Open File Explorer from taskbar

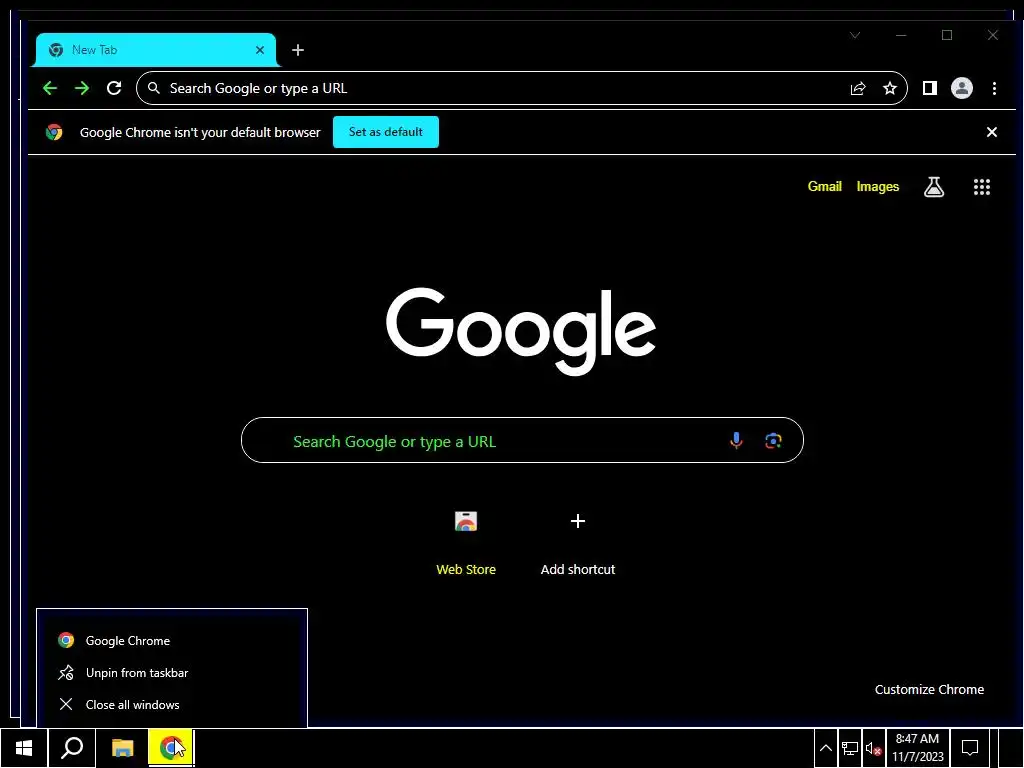point(122,748)
